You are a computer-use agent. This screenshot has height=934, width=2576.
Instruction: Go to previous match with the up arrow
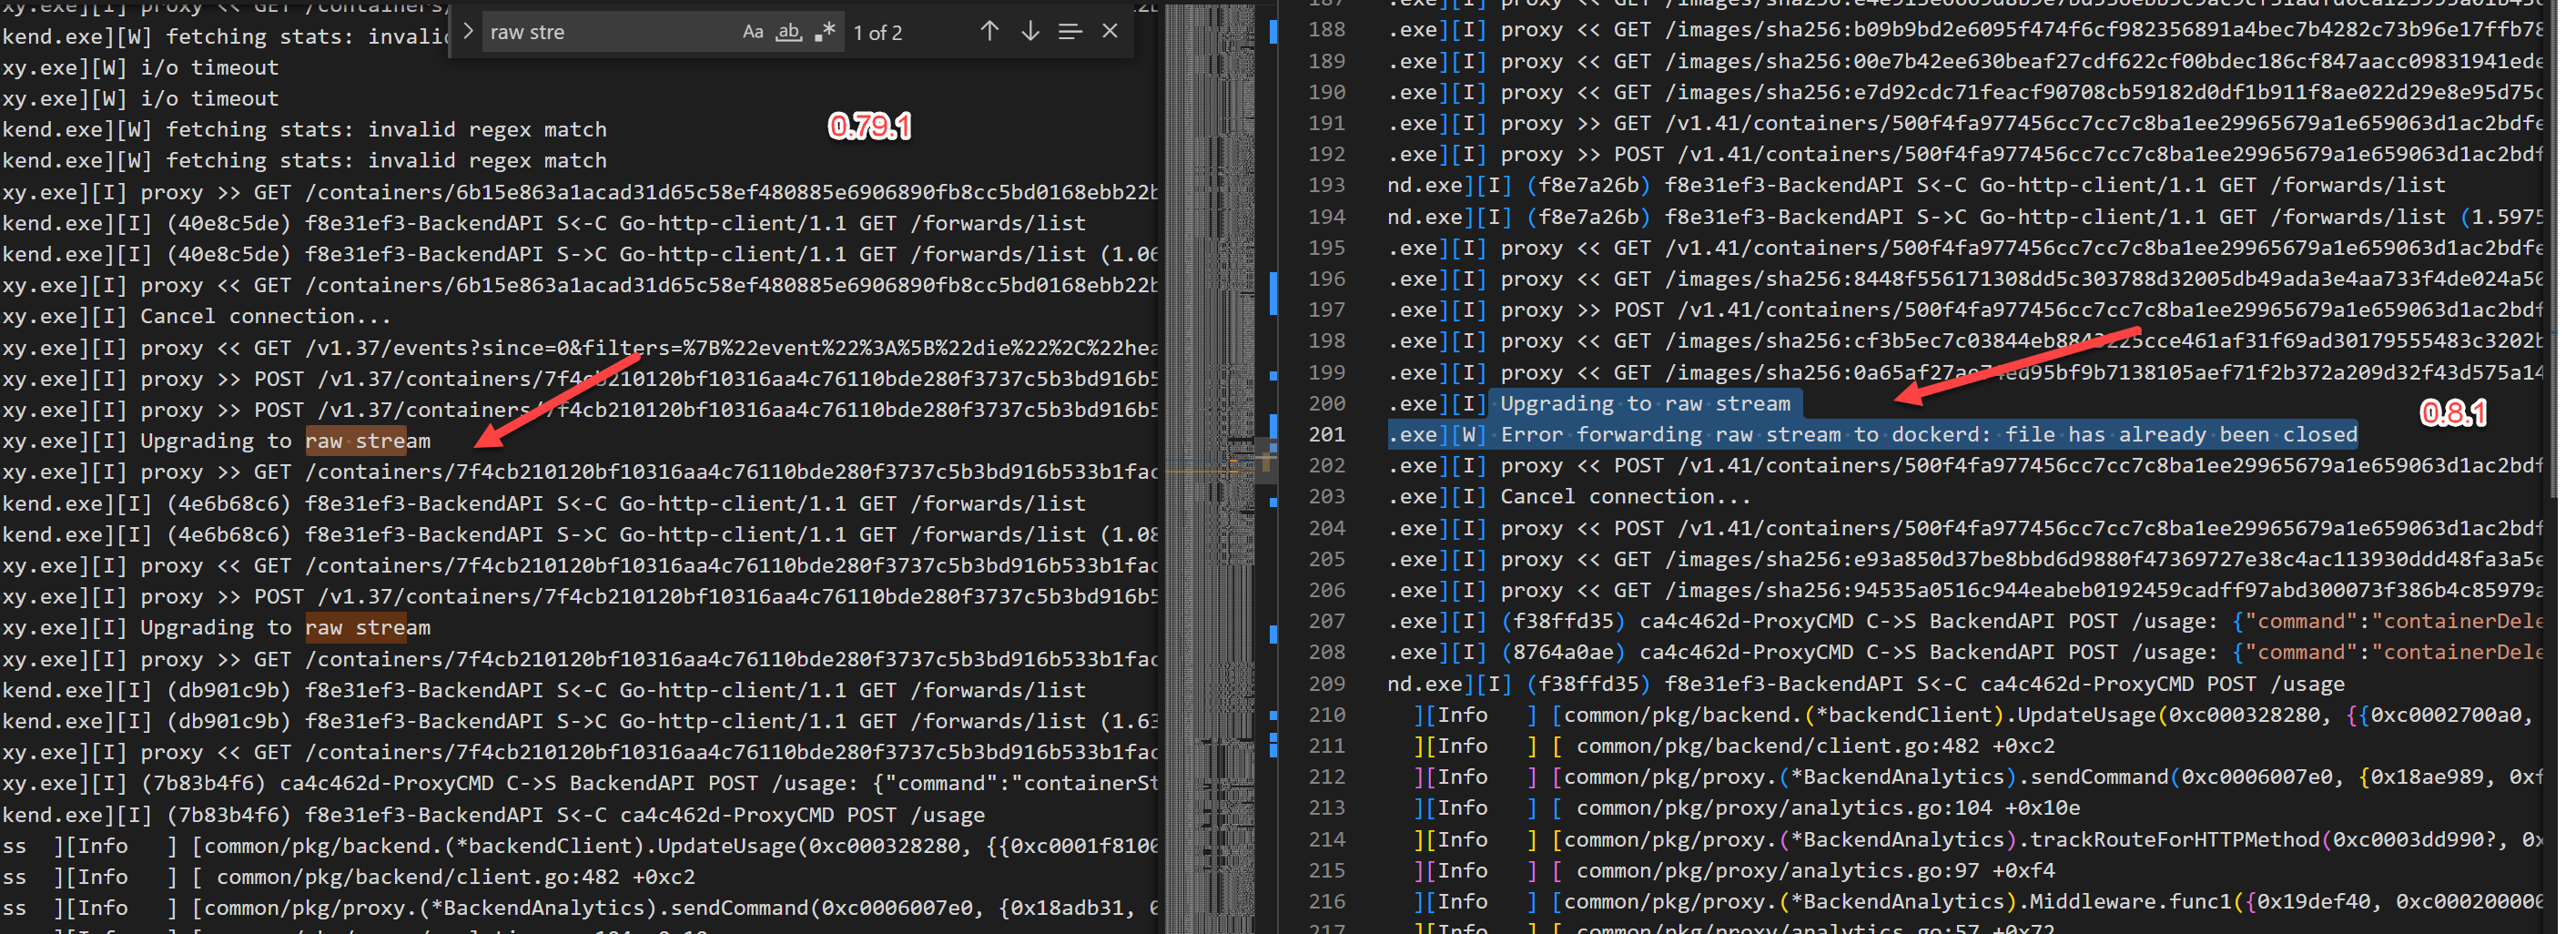[x=989, y=31]
